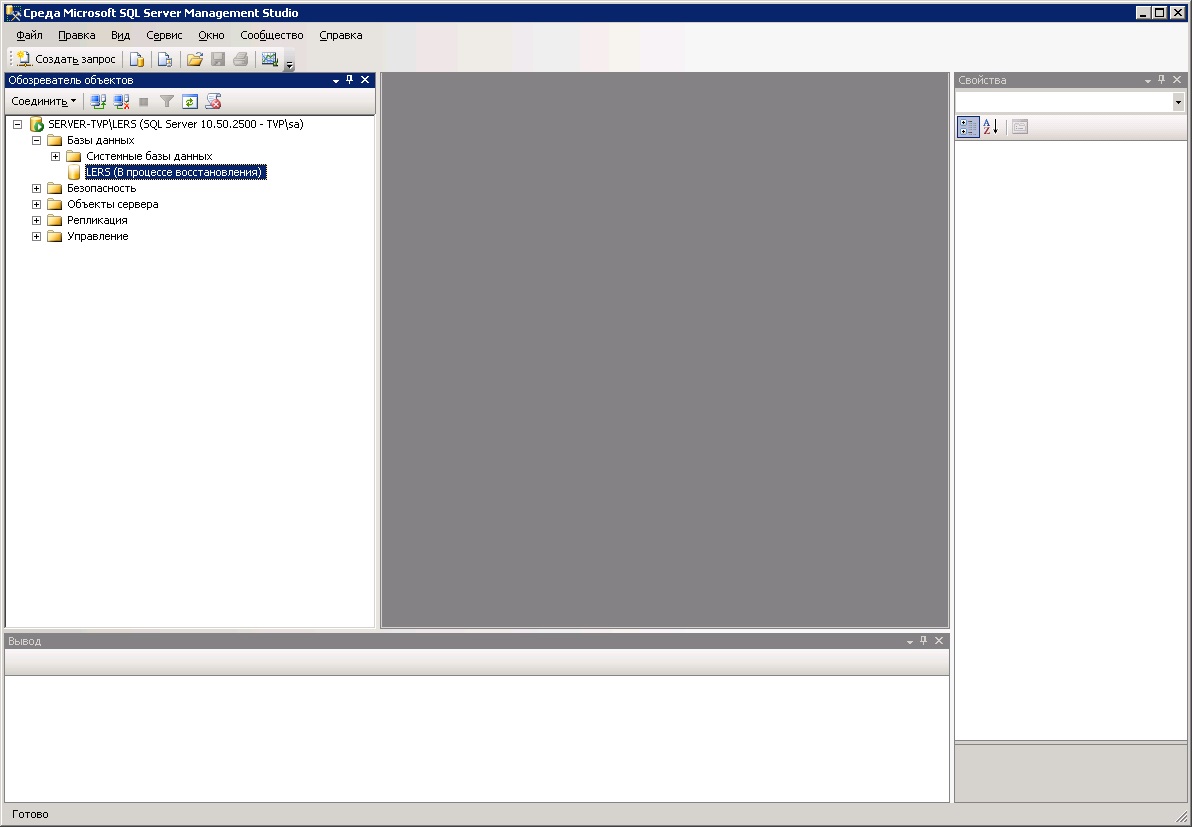Select LERS (В процессе восстановления) database

click(175, 172)
